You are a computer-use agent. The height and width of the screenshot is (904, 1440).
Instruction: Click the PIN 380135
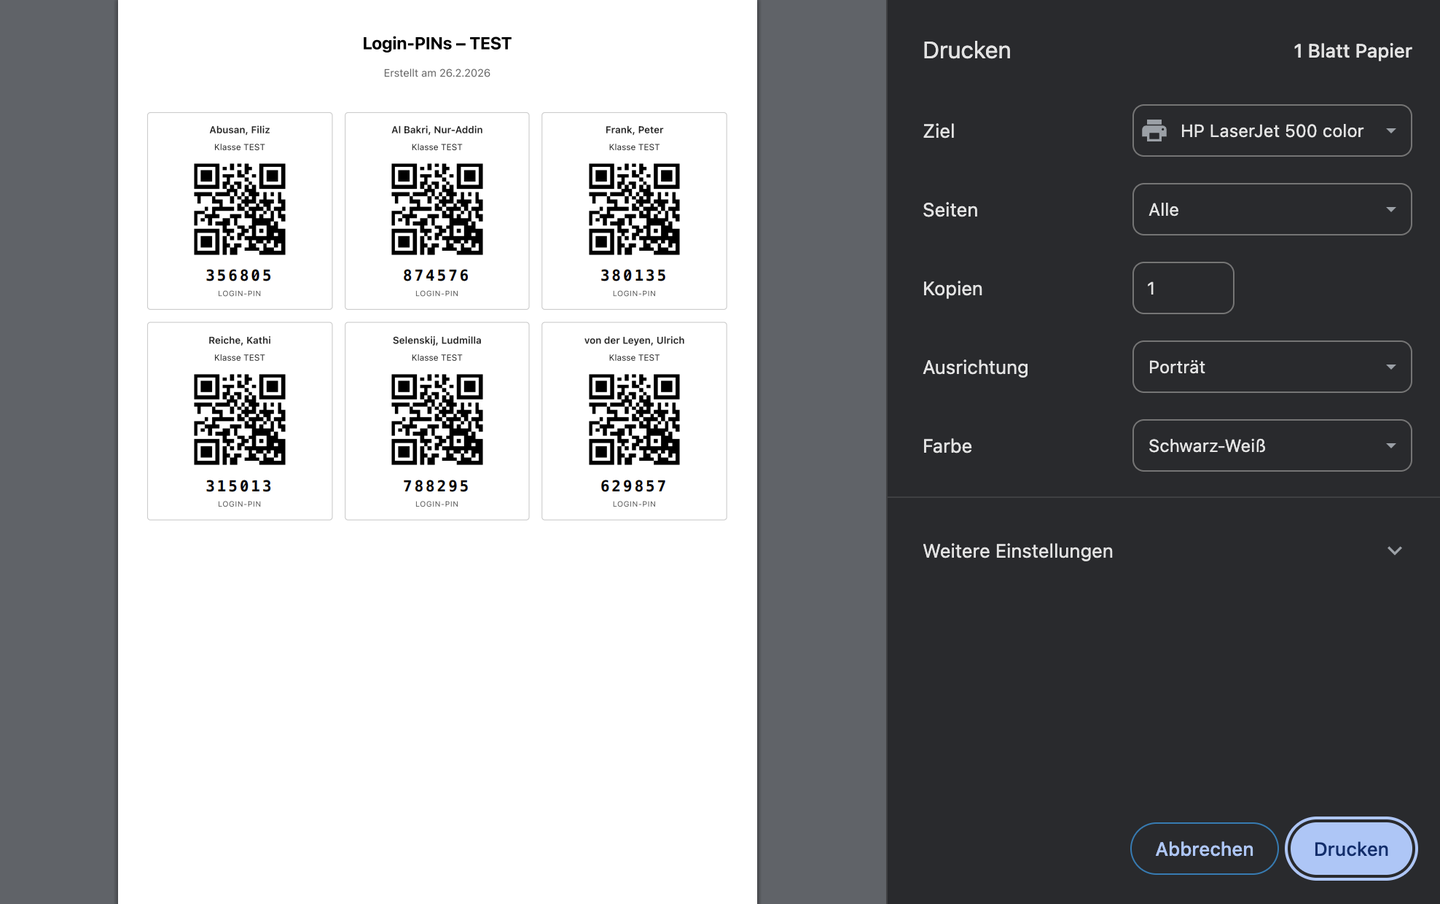pos(634,276)
